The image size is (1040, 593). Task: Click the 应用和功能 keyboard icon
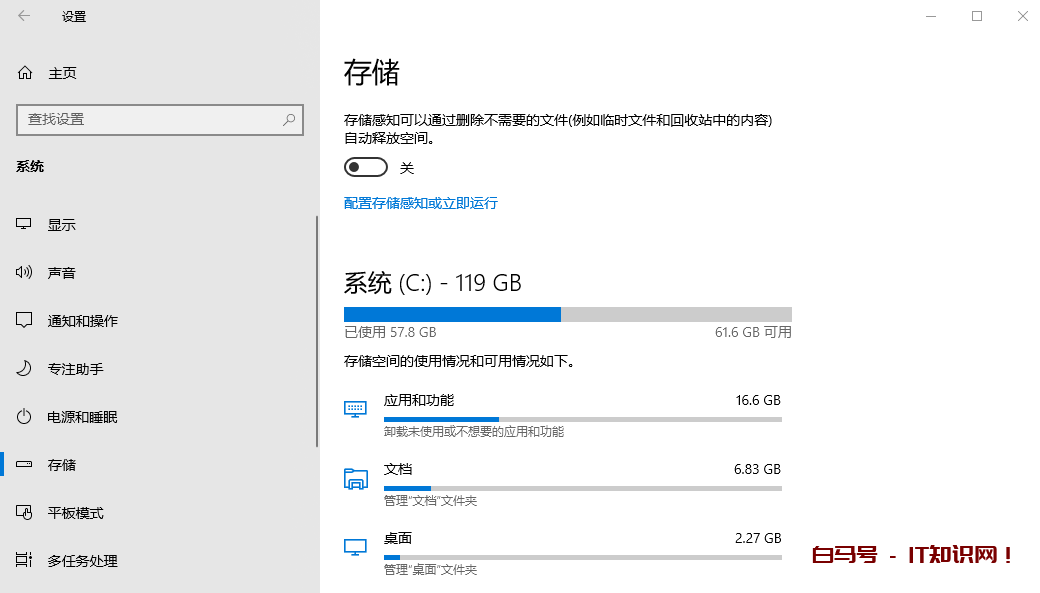[x=355, y=408]
